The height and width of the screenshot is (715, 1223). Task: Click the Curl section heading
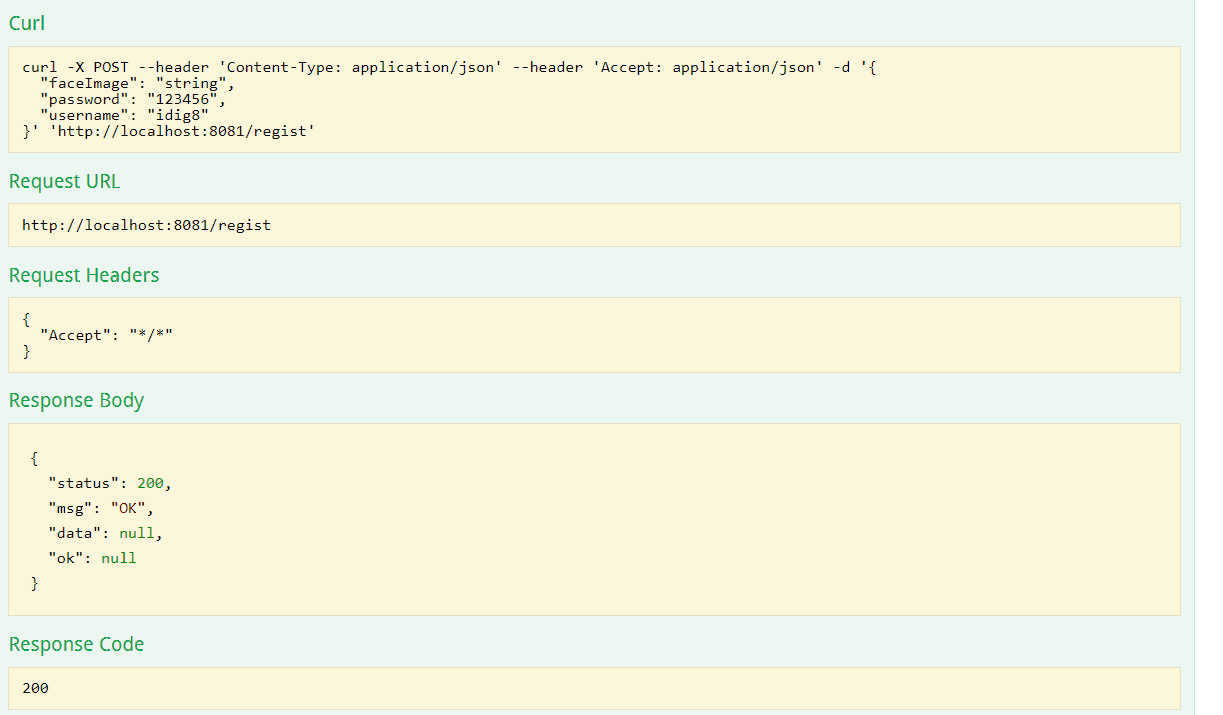[x=27, y=23]
